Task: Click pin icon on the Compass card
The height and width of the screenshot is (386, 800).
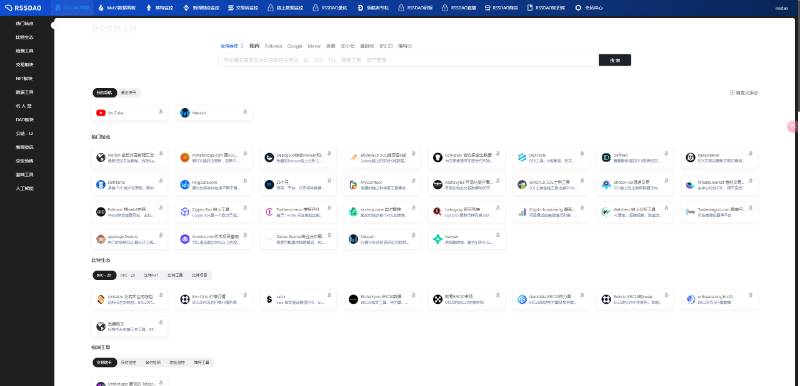Action: [498, 153]
